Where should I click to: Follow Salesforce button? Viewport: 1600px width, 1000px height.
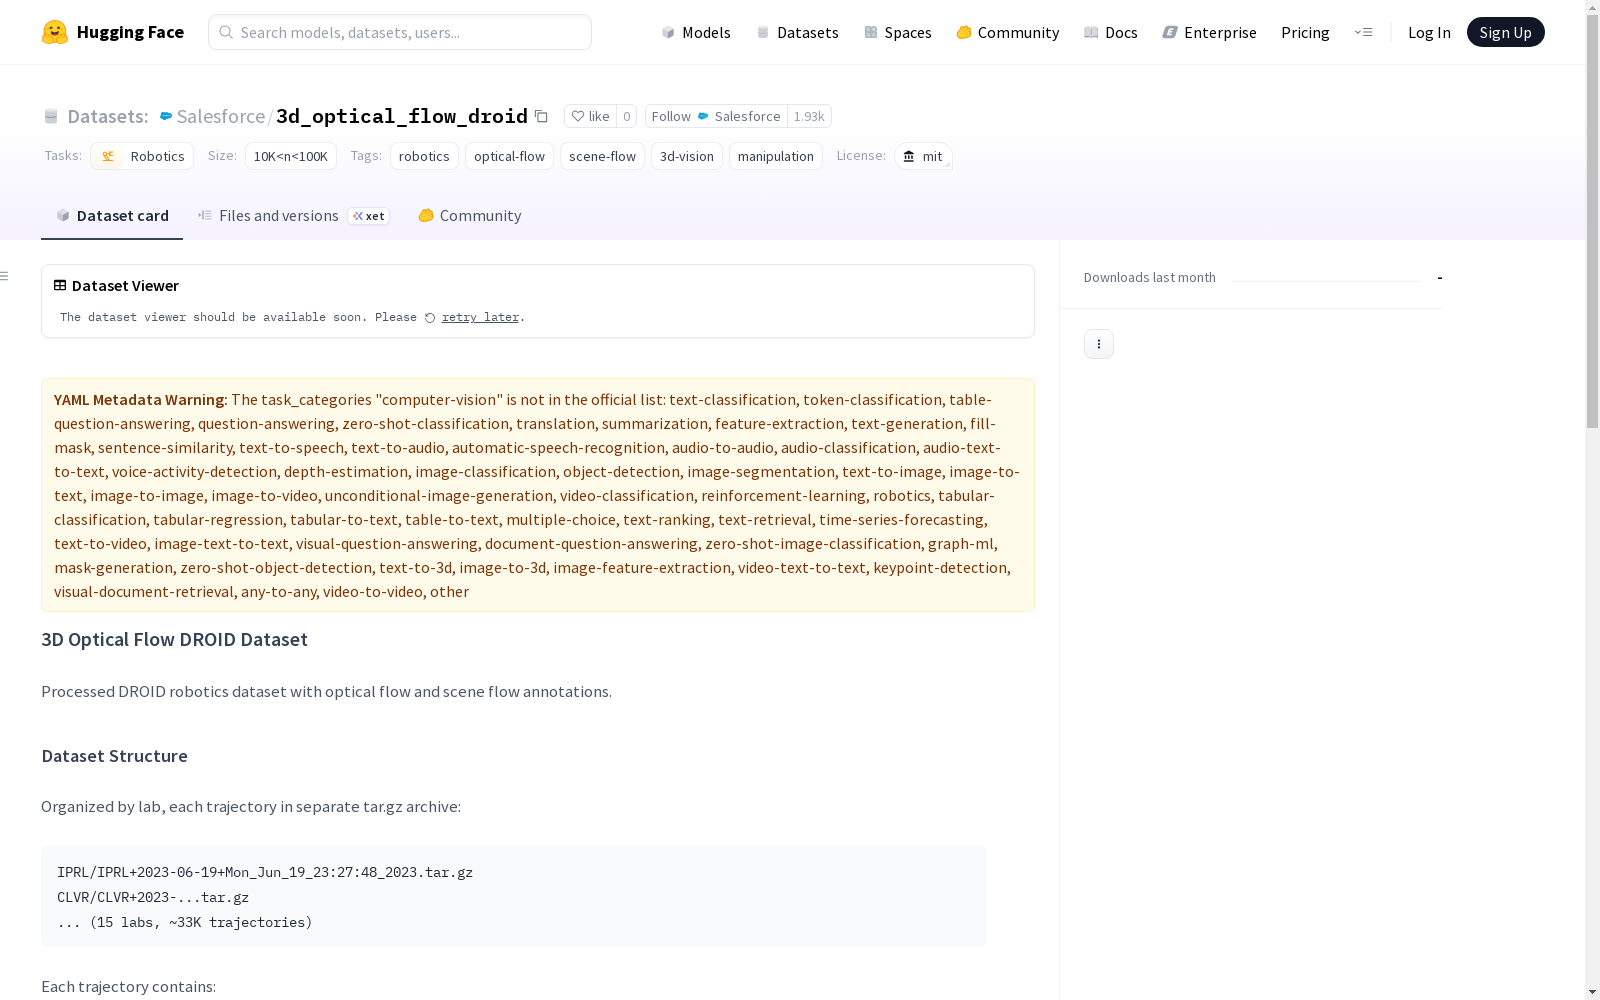pos(716,116)
